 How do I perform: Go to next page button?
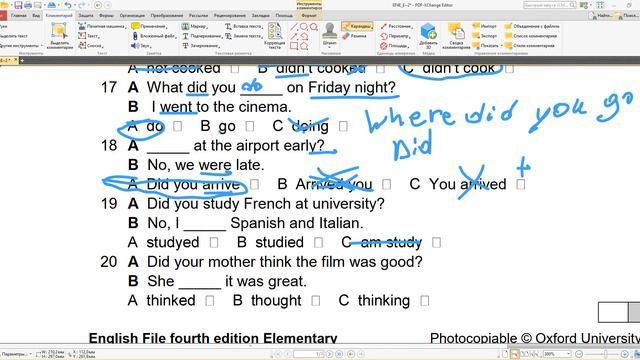(329, 354)
